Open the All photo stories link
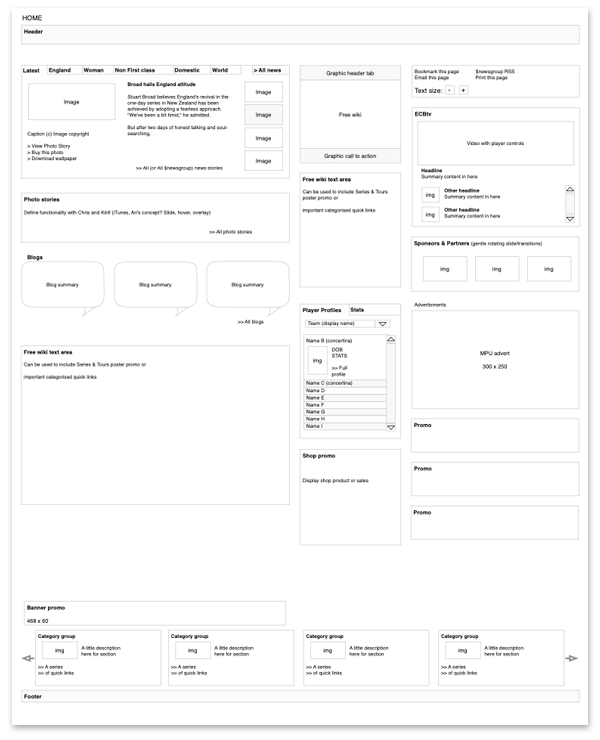Image resolution: width=600 pixels, height=740 pixels. (x=230, y=232)
